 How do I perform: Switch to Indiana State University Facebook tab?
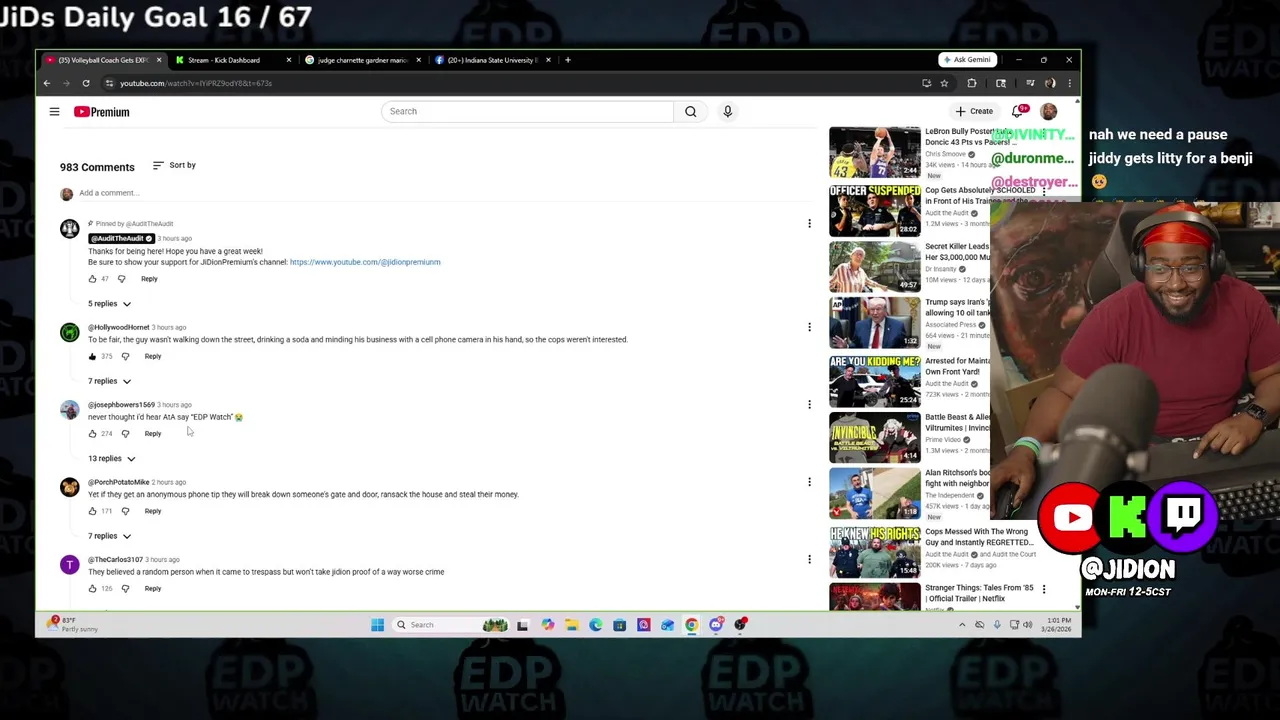[490, 60]
